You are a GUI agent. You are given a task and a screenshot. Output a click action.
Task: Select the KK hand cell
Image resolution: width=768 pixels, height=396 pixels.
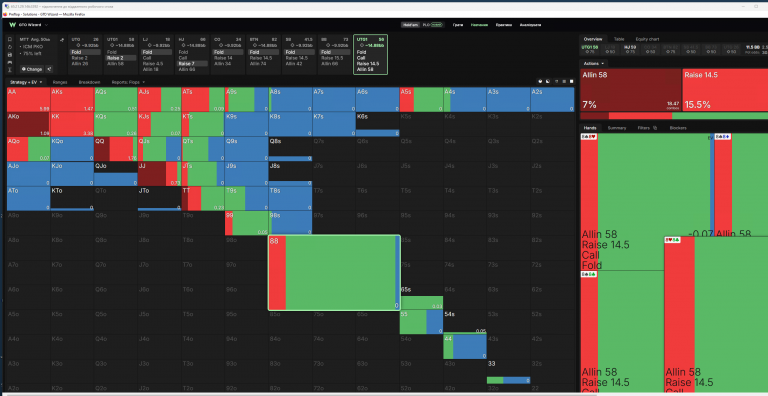[x=72, y=124]
